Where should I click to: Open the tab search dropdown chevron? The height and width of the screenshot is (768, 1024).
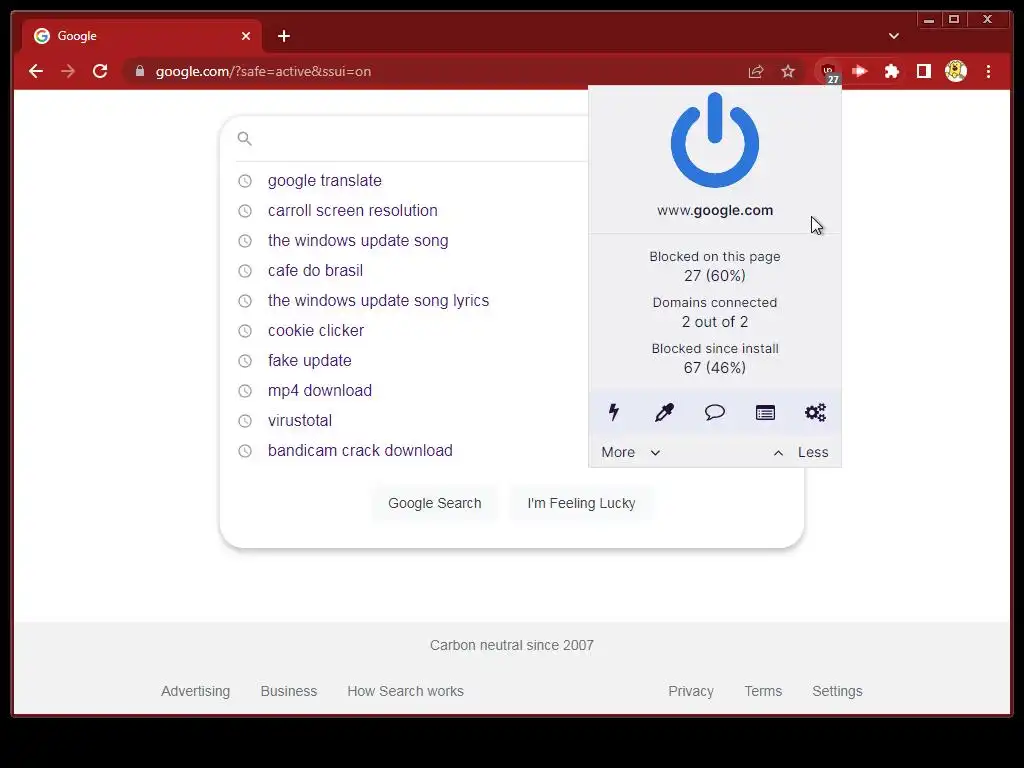893,36
